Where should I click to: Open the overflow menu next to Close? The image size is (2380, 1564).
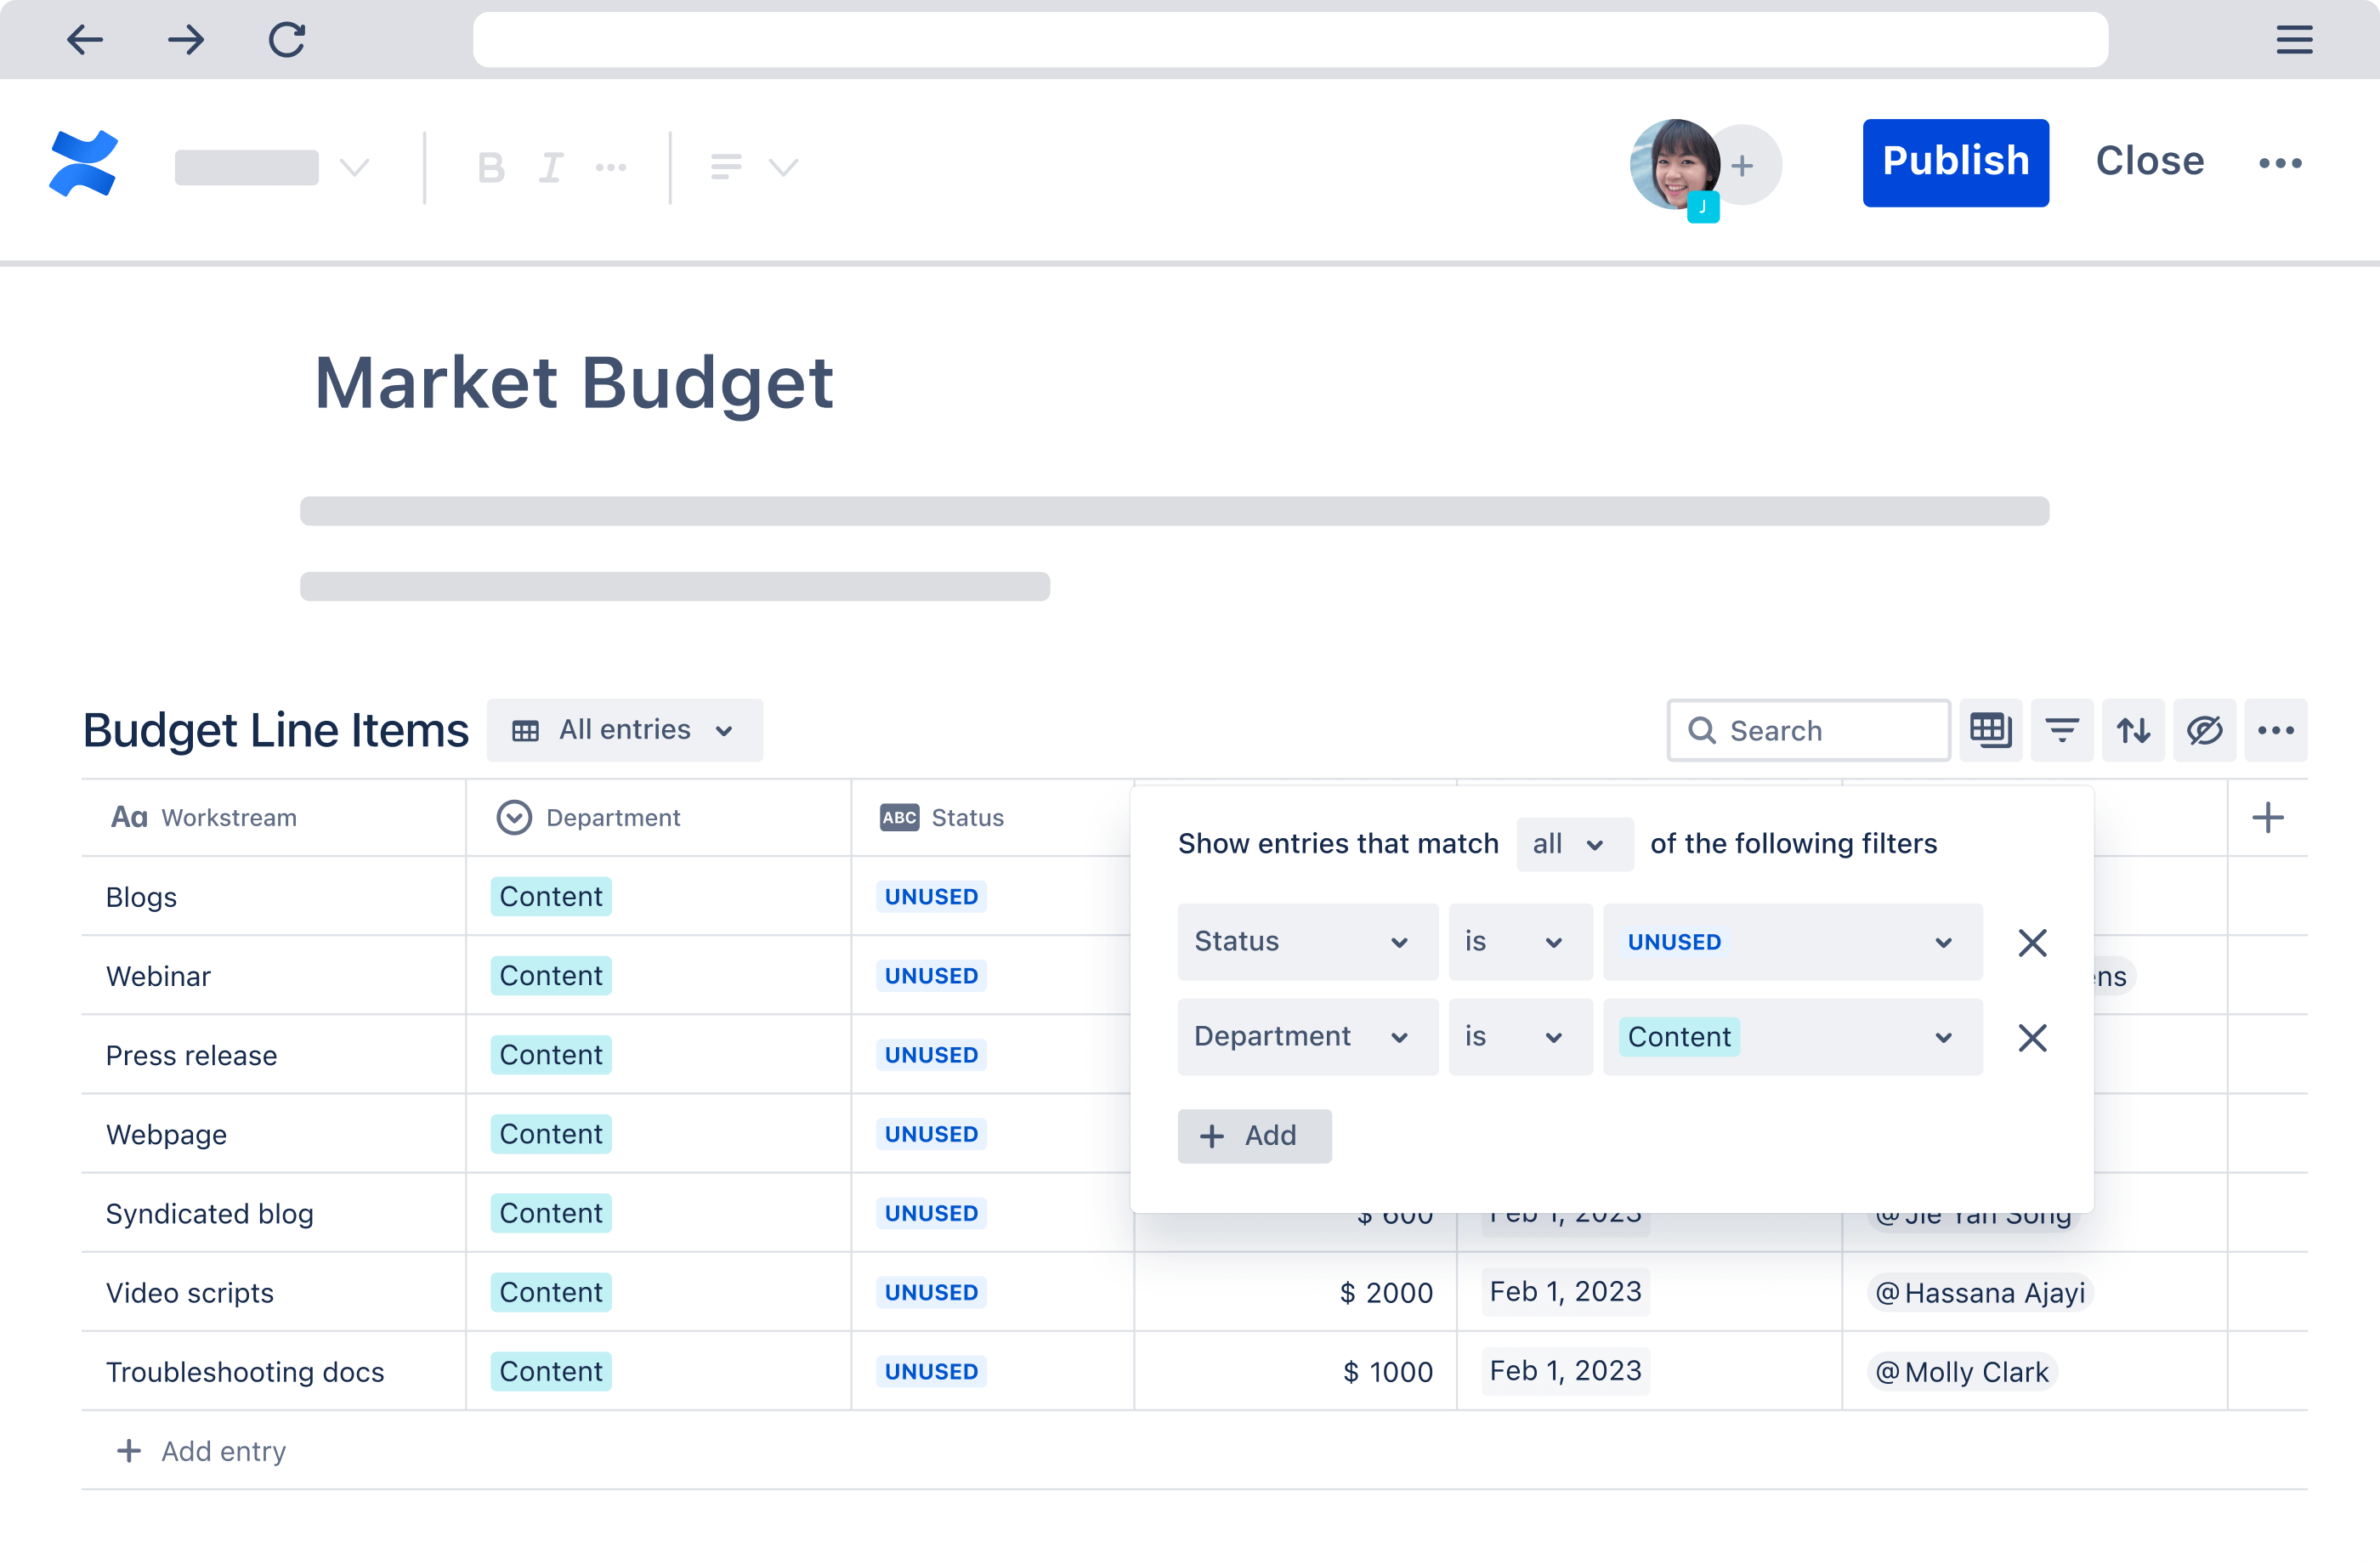(2281, 162)
